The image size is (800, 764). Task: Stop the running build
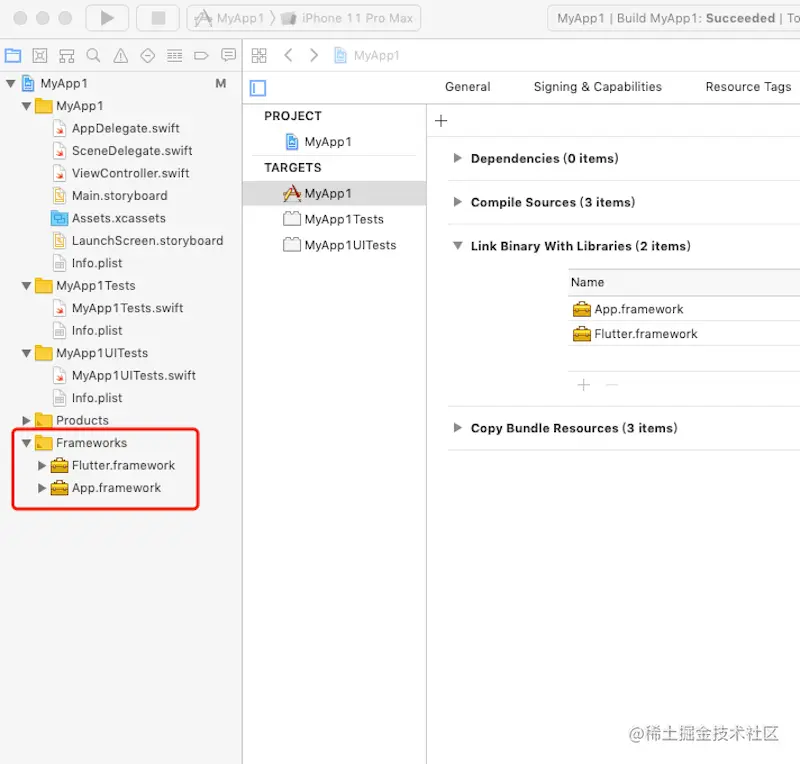click(158, 18)
